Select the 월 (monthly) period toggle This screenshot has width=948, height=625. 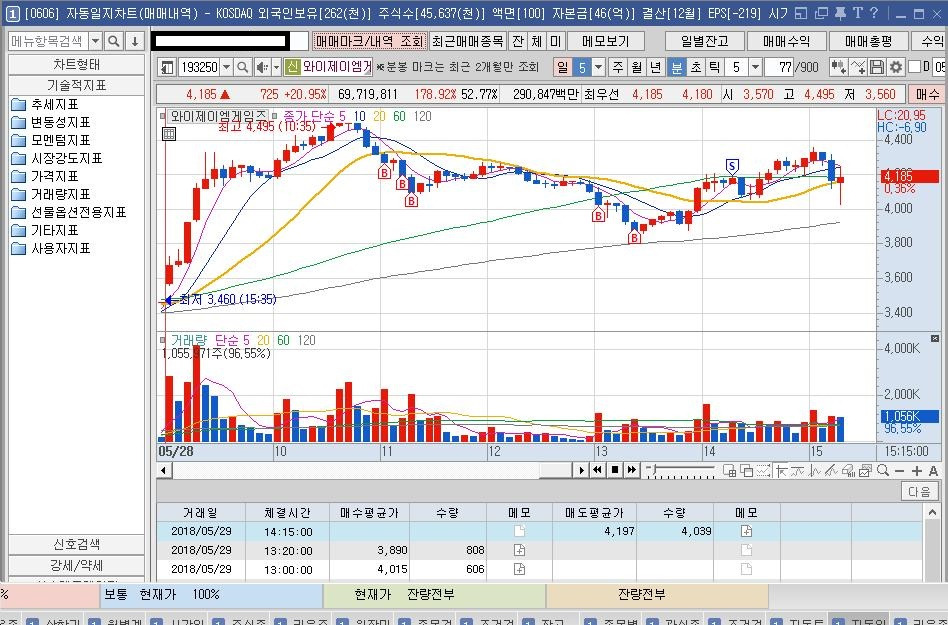tap(636, 67)
